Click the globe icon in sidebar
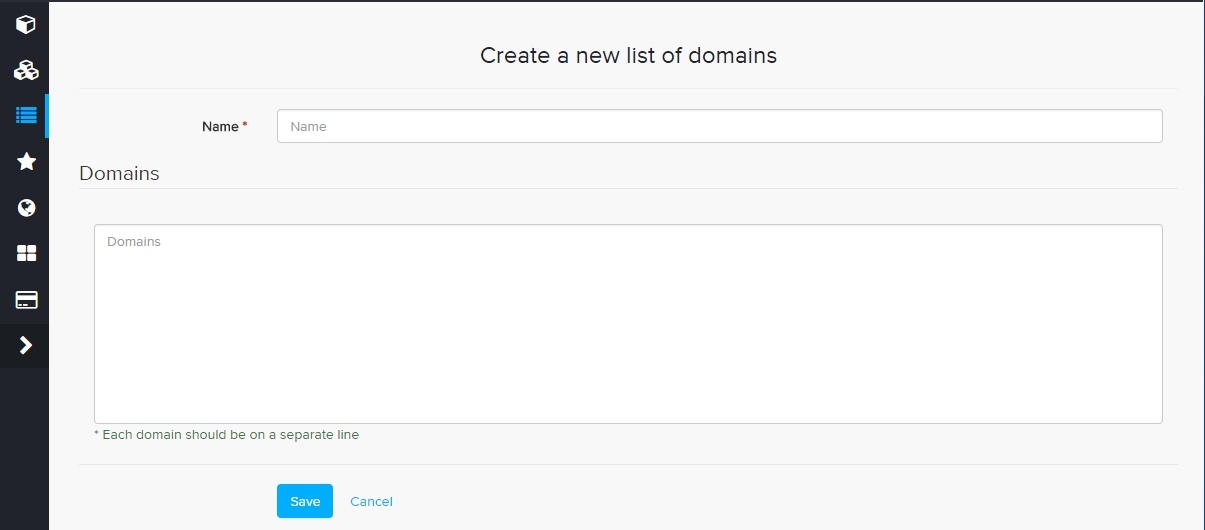 point(26,208)
